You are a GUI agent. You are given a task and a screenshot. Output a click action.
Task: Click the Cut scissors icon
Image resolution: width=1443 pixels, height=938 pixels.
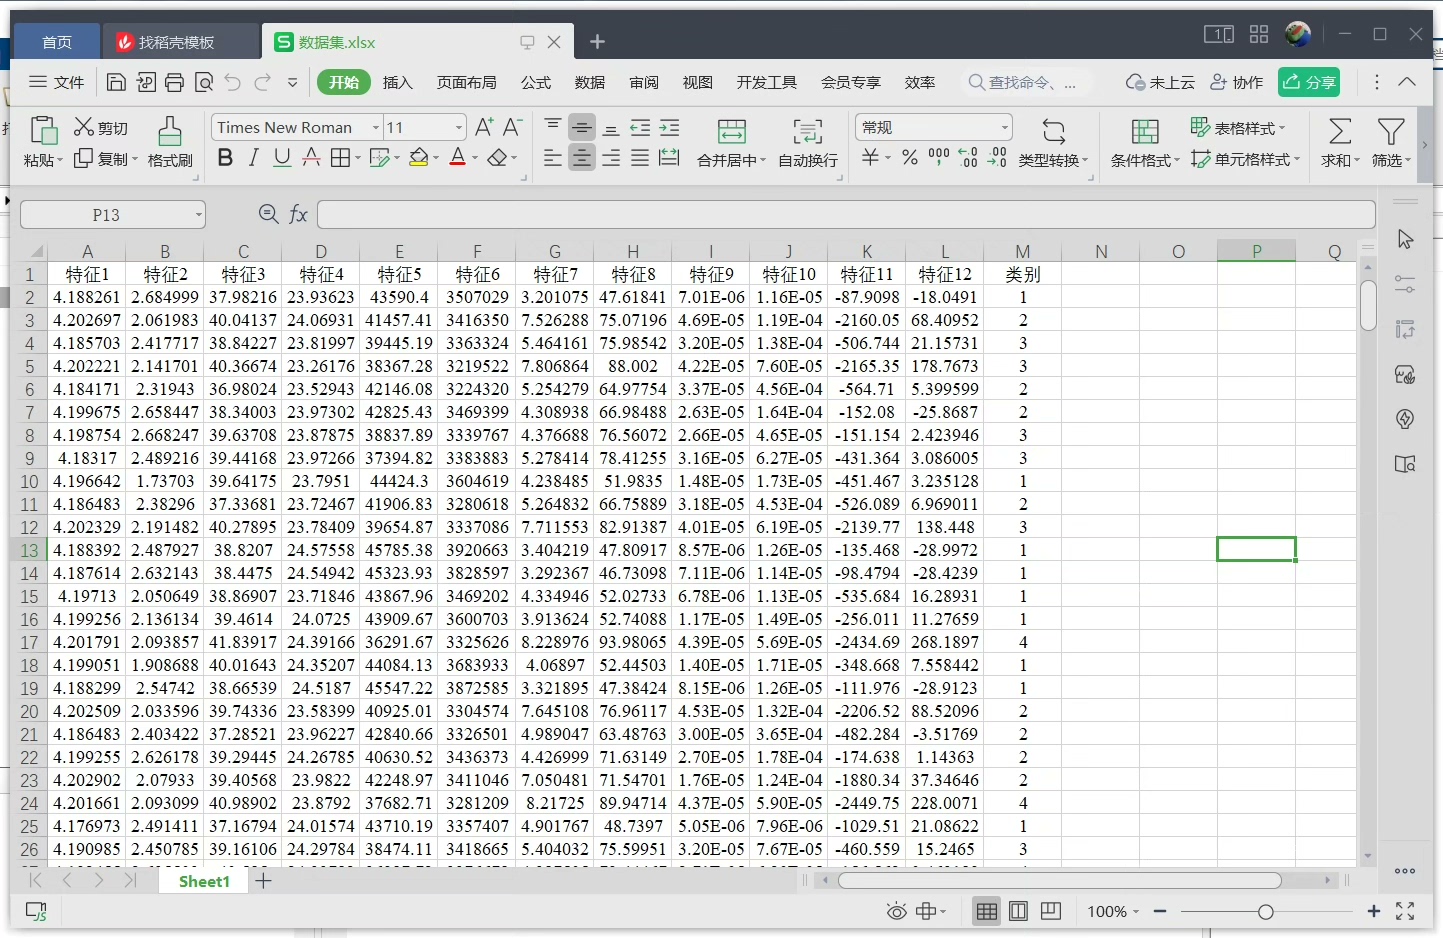tap(84, 127)
